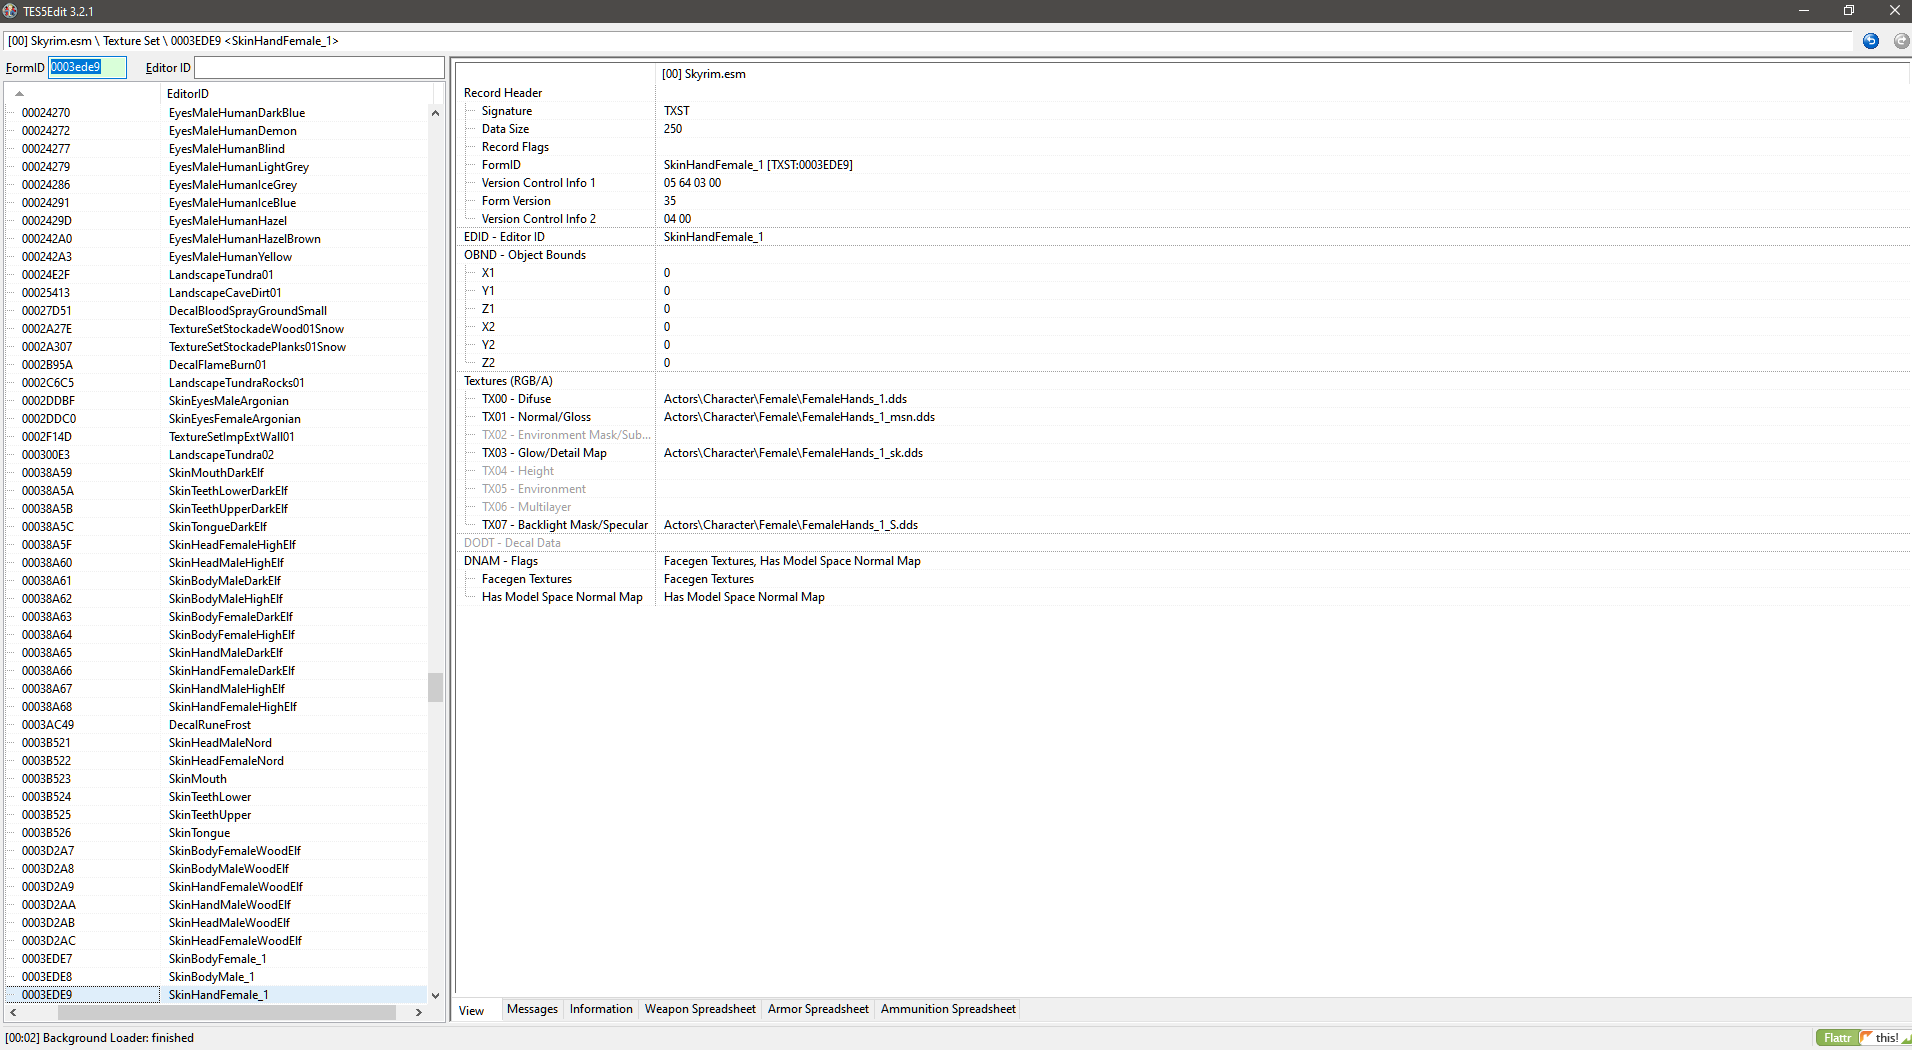Image resolution: width=1912 pixels, height=1050 pixels.
Task: Click the record list's scroll left arrow
Action: pos(13,1012)
